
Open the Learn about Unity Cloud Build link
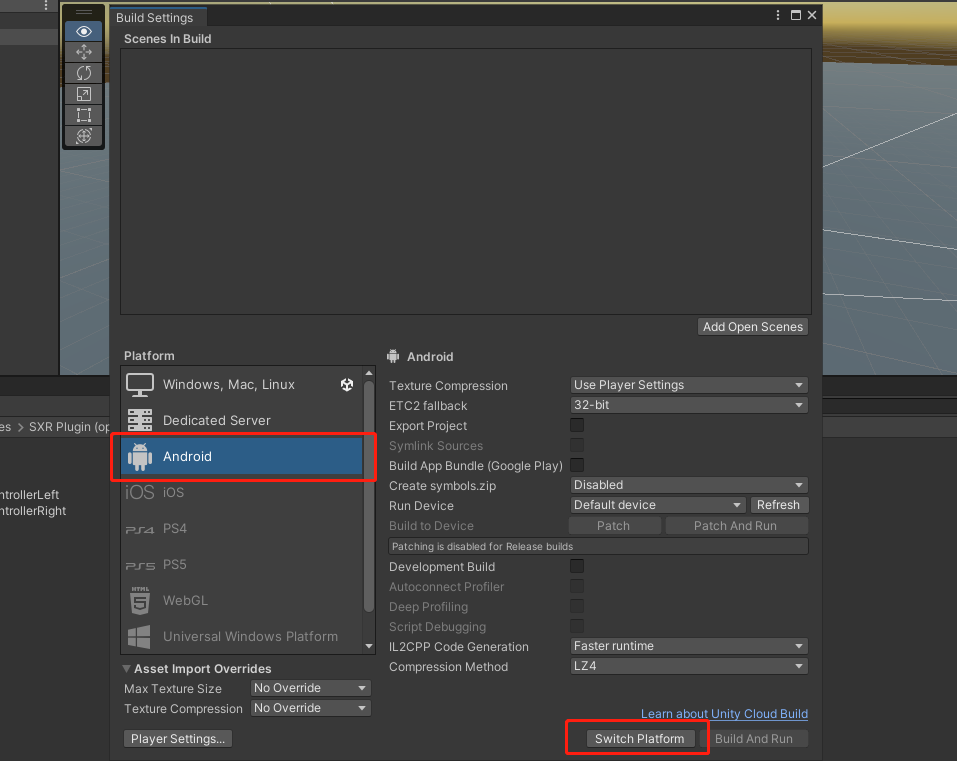point(724,714)
